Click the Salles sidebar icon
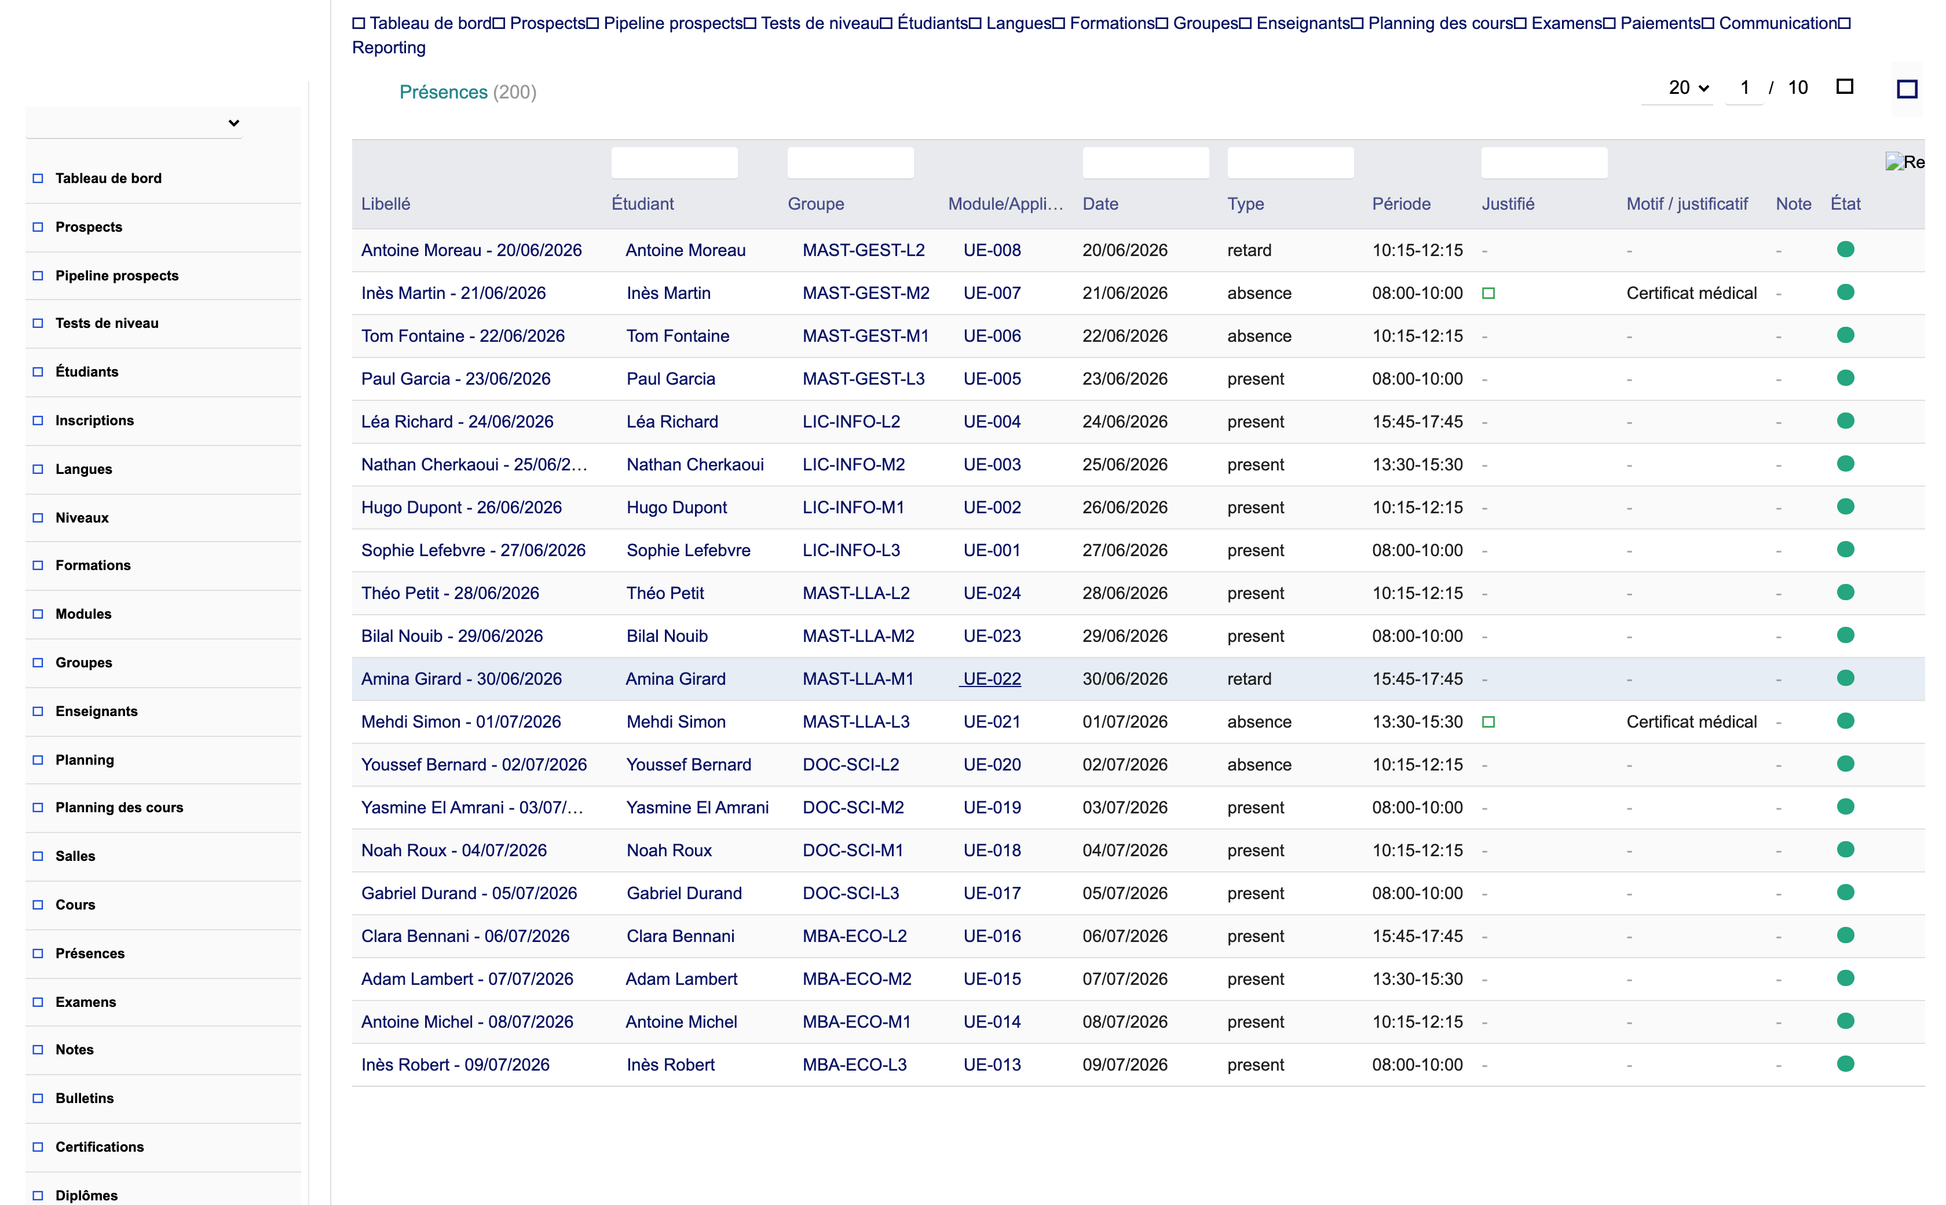 pos(38,856)
